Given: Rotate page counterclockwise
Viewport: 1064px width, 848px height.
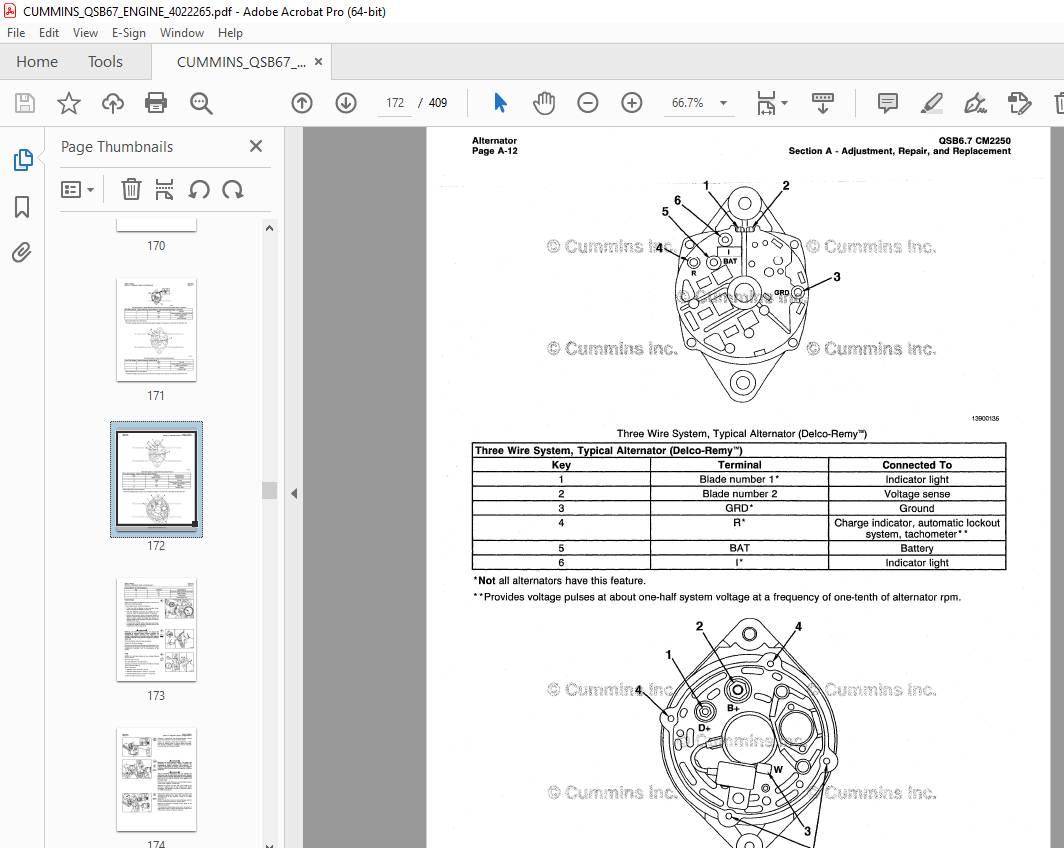Looking at the screenshot, I should (x=199, y=189).
